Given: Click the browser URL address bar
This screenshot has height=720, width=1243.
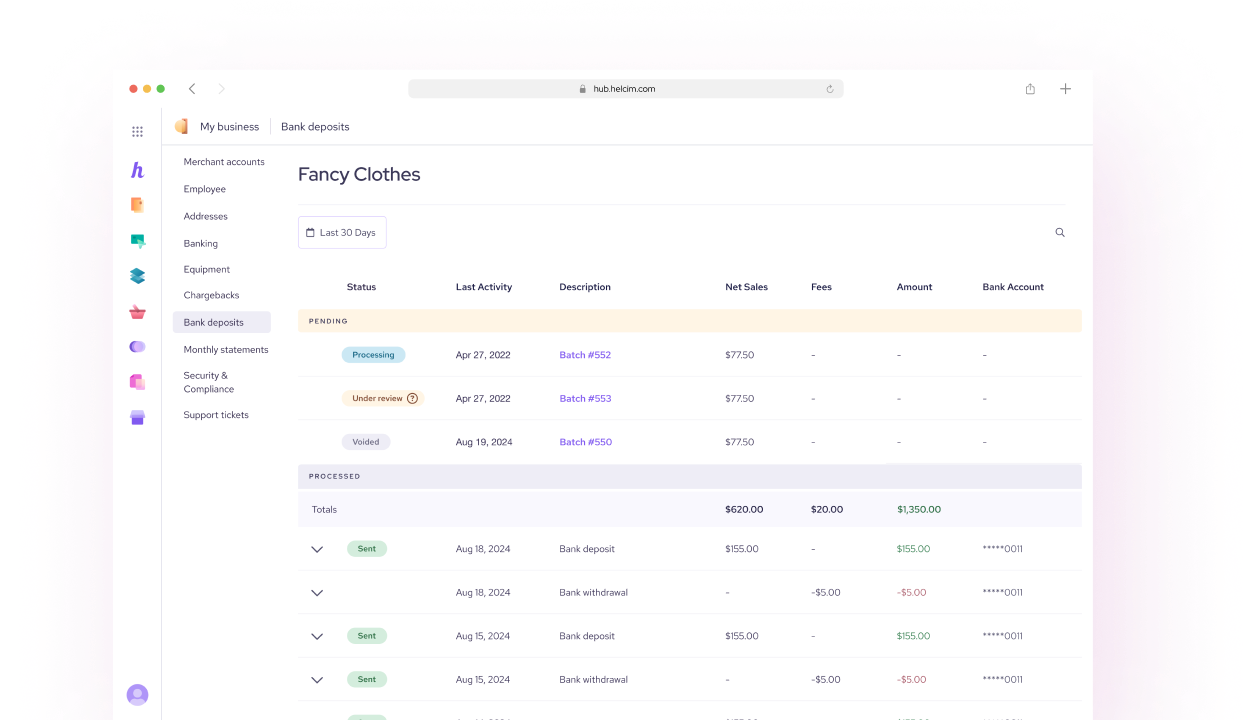Looking at the screenshot, I should pos(625,89).
